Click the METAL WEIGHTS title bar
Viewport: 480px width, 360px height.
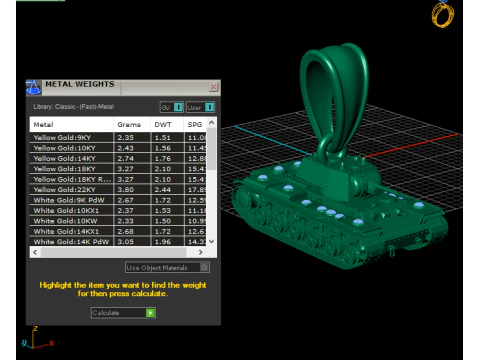123,87
